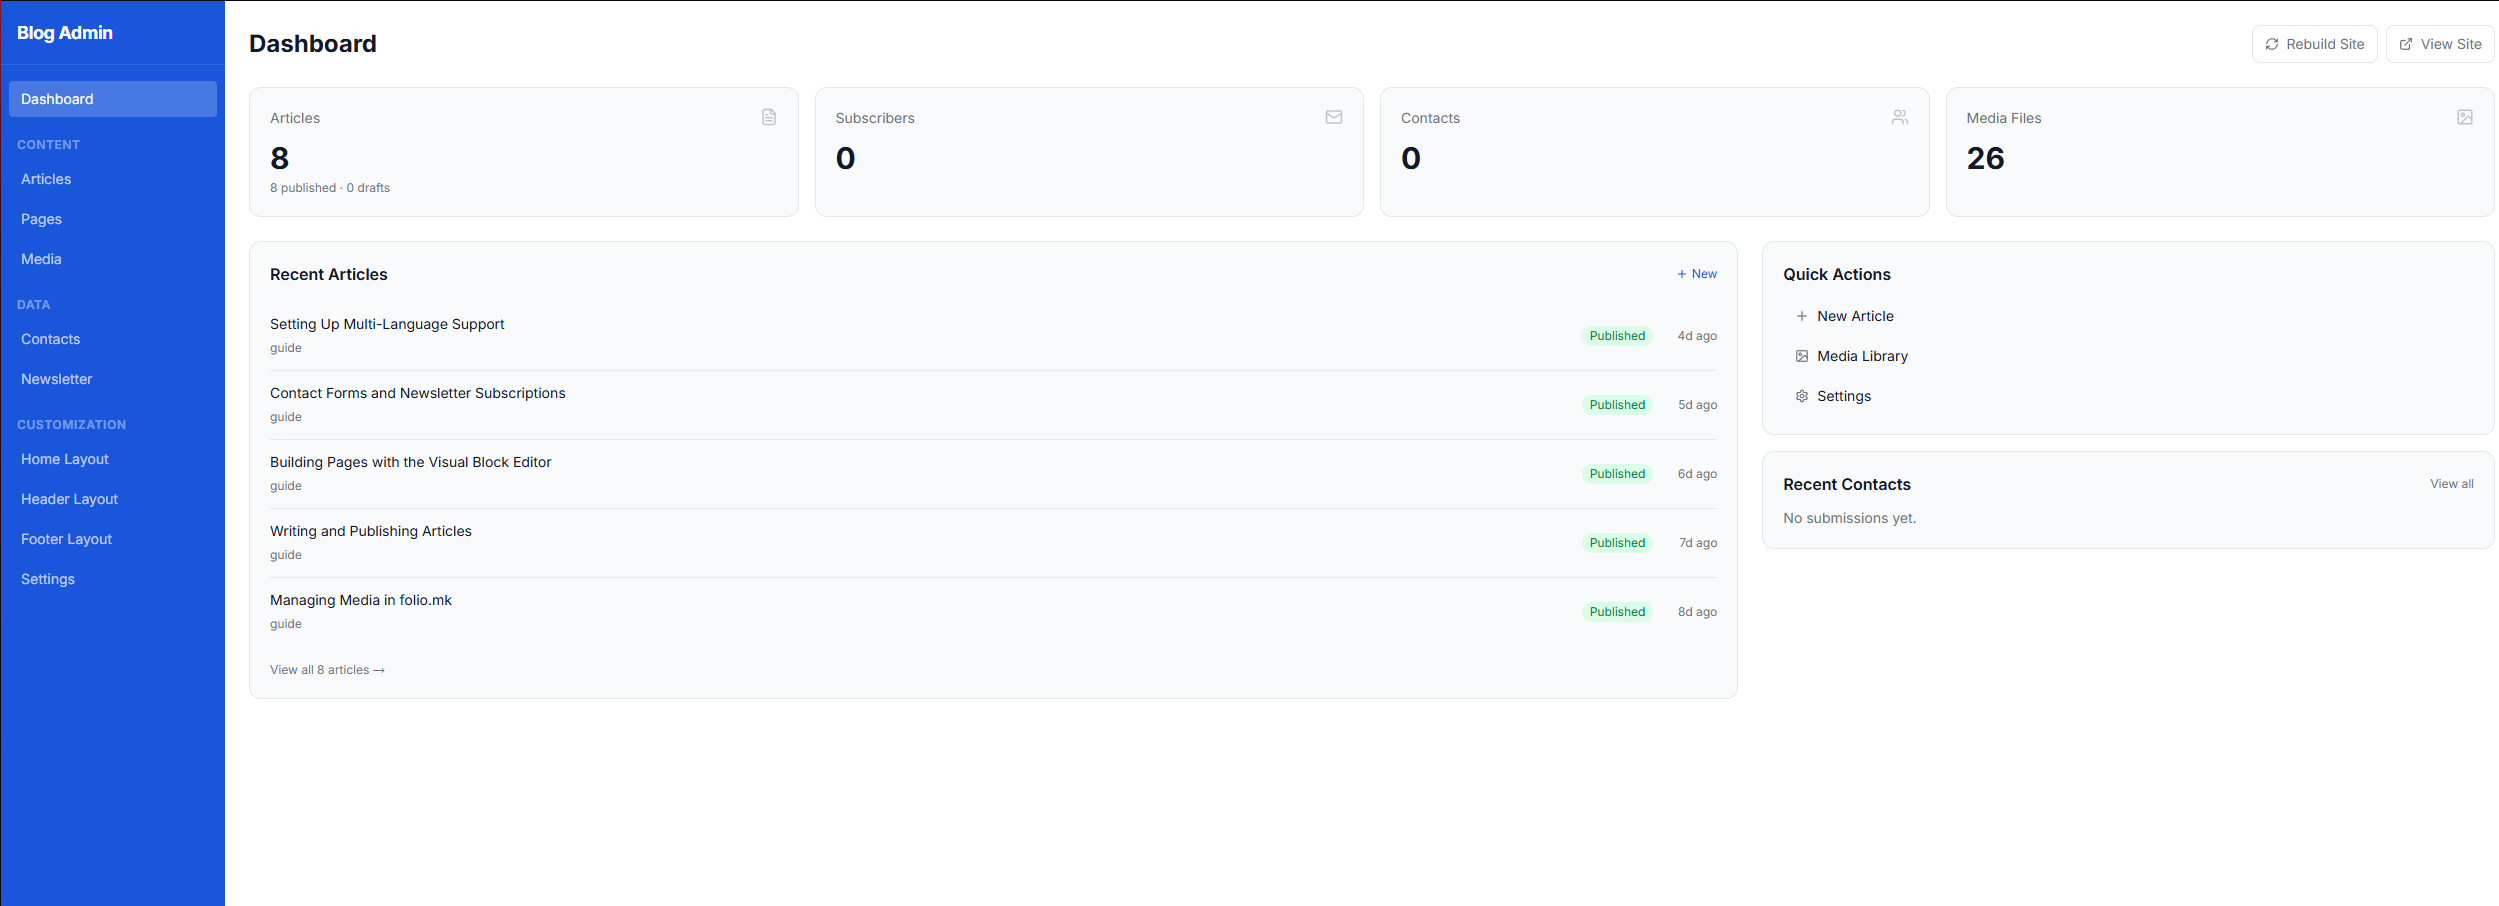Click the Recent Articles heading
This screenshot has width=2499, height=906.
(x=328, y=274)
